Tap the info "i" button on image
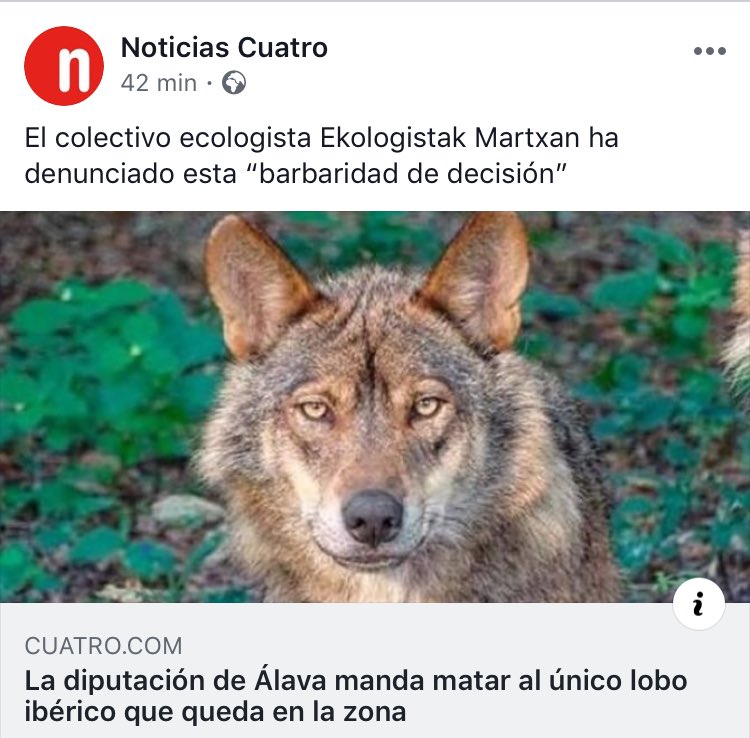Viewport: 750px width, 738px height. coord(698,604)
